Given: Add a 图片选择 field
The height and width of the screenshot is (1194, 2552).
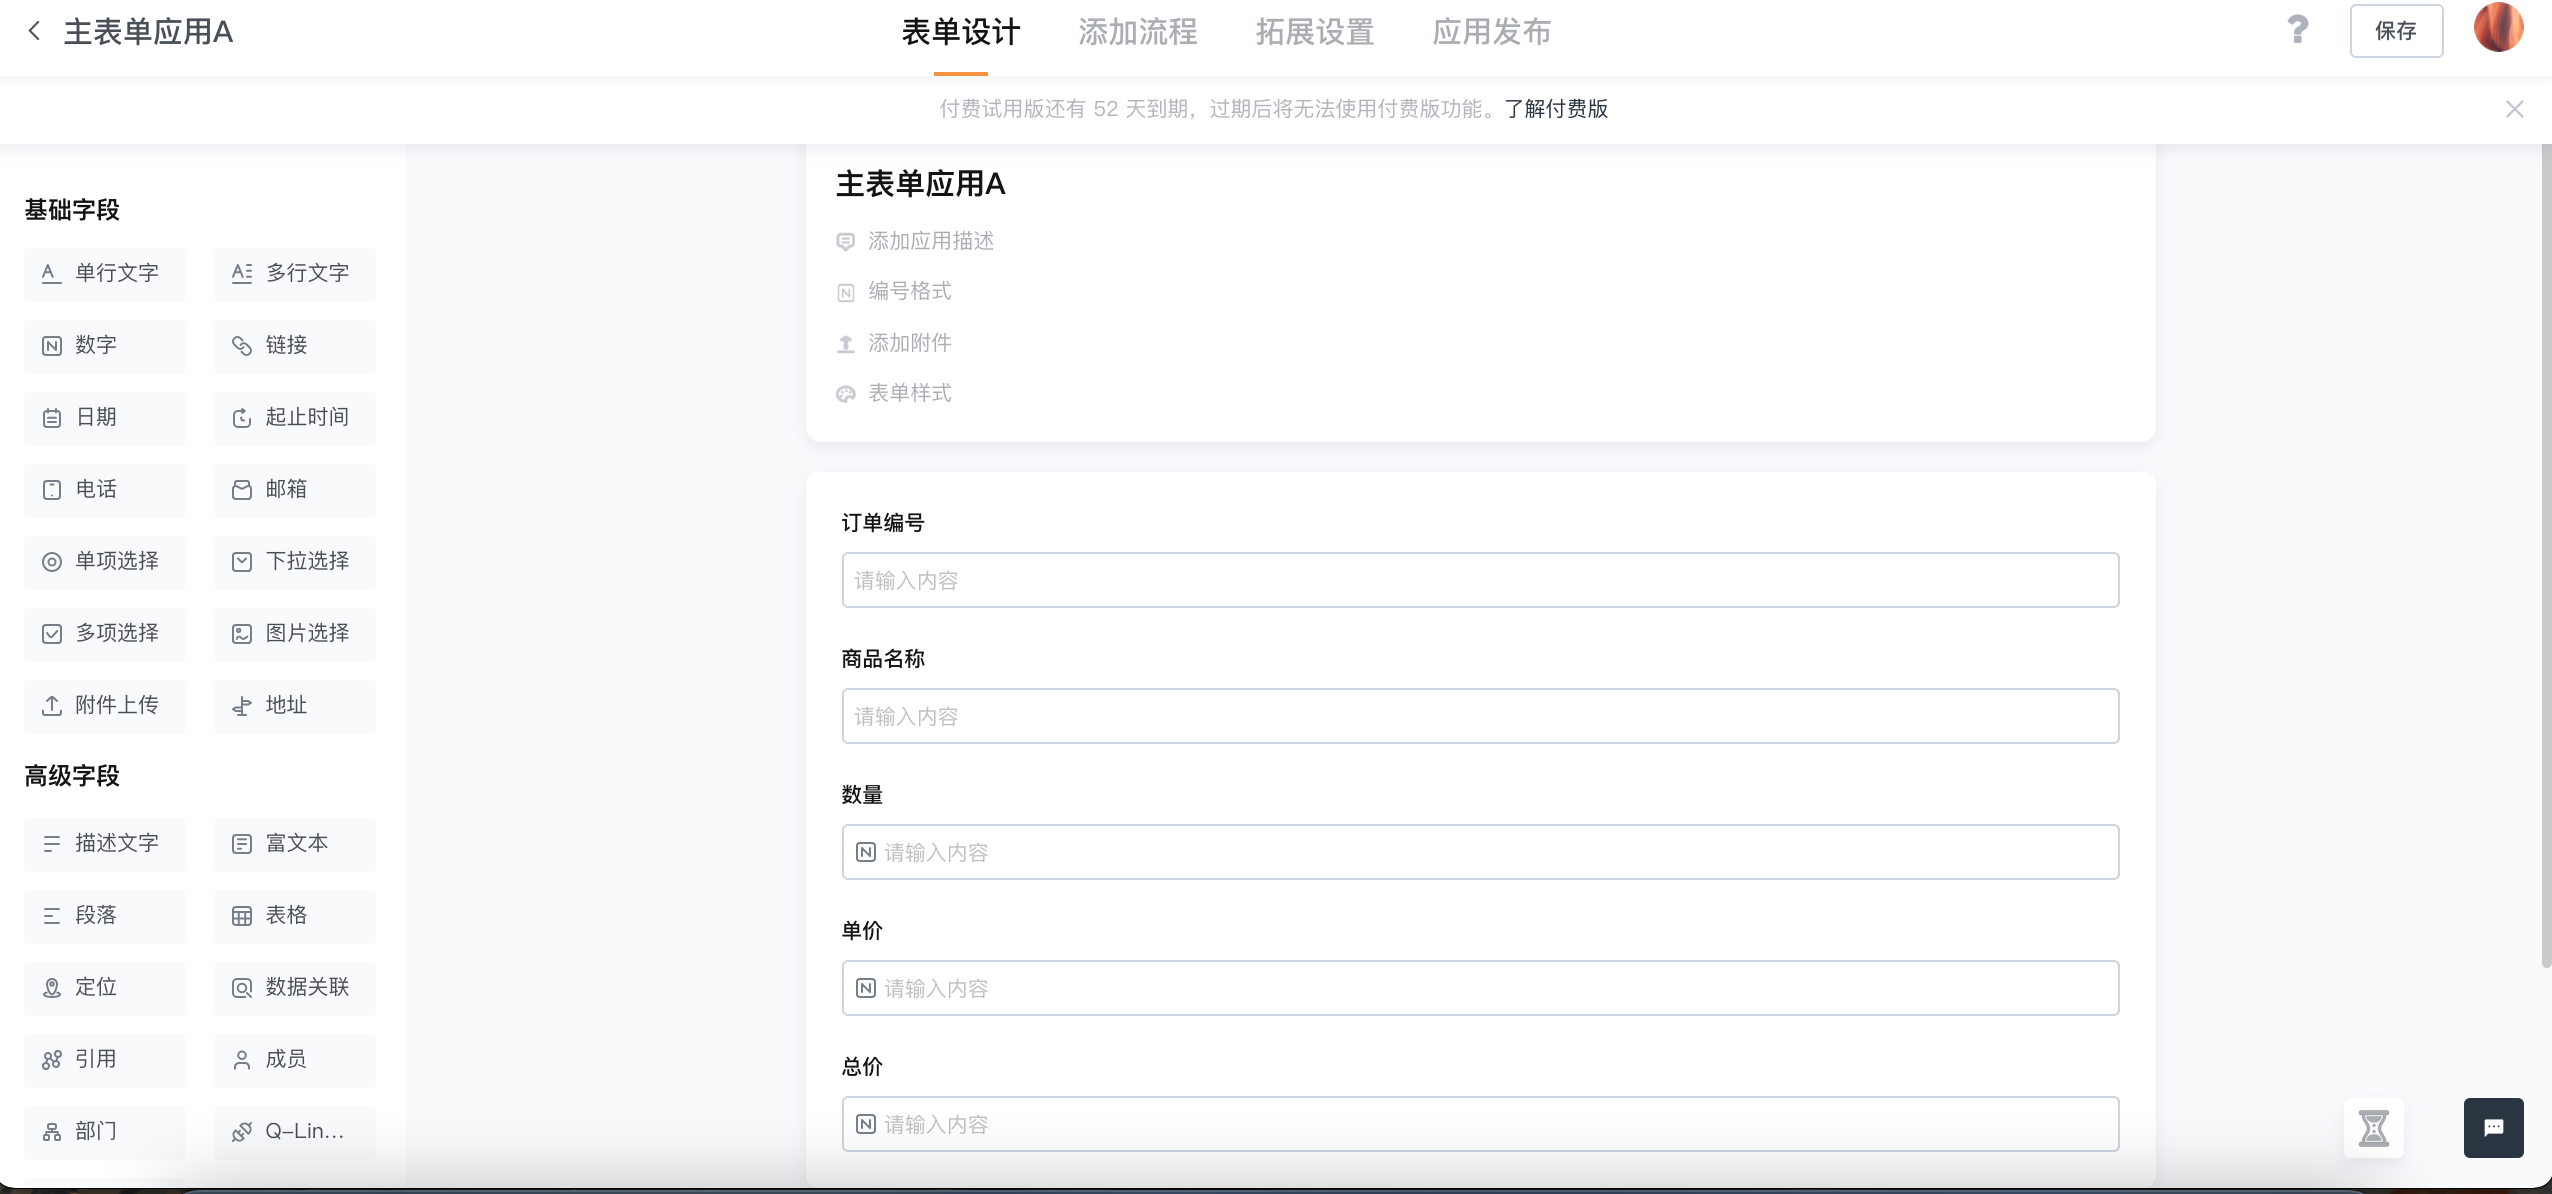Looking at the screenshot, I should (x=295, y=634).
